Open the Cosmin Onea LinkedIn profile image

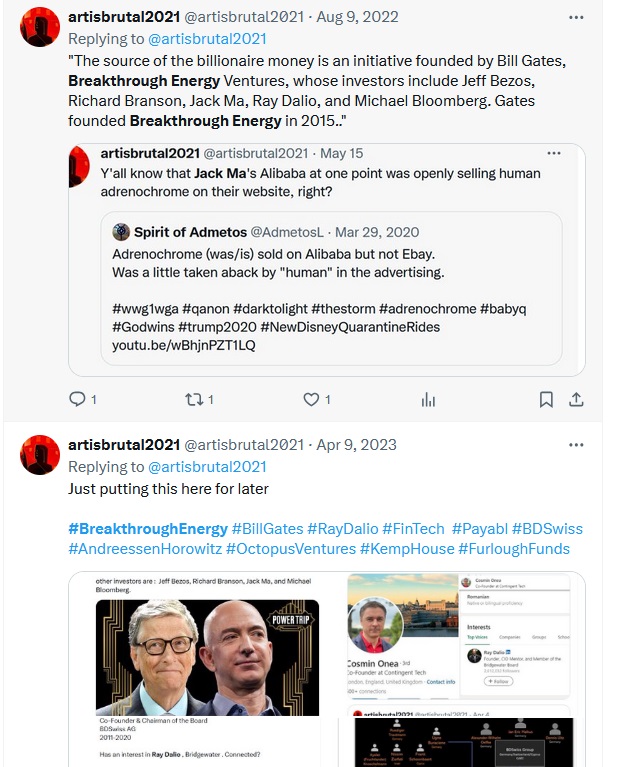(459, 636)
